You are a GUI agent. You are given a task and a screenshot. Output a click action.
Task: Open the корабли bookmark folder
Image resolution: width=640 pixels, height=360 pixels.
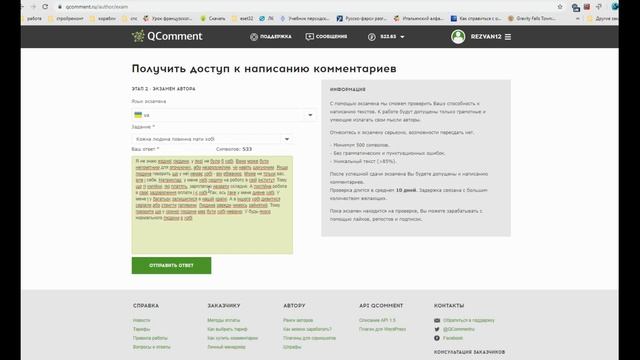coord(103,18)
